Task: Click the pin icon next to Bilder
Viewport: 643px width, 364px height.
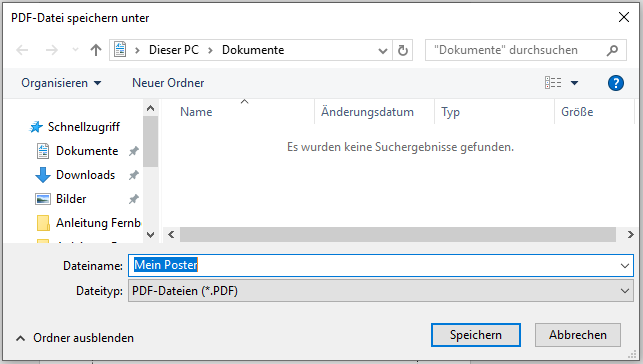Action: (x=133, y=199)
